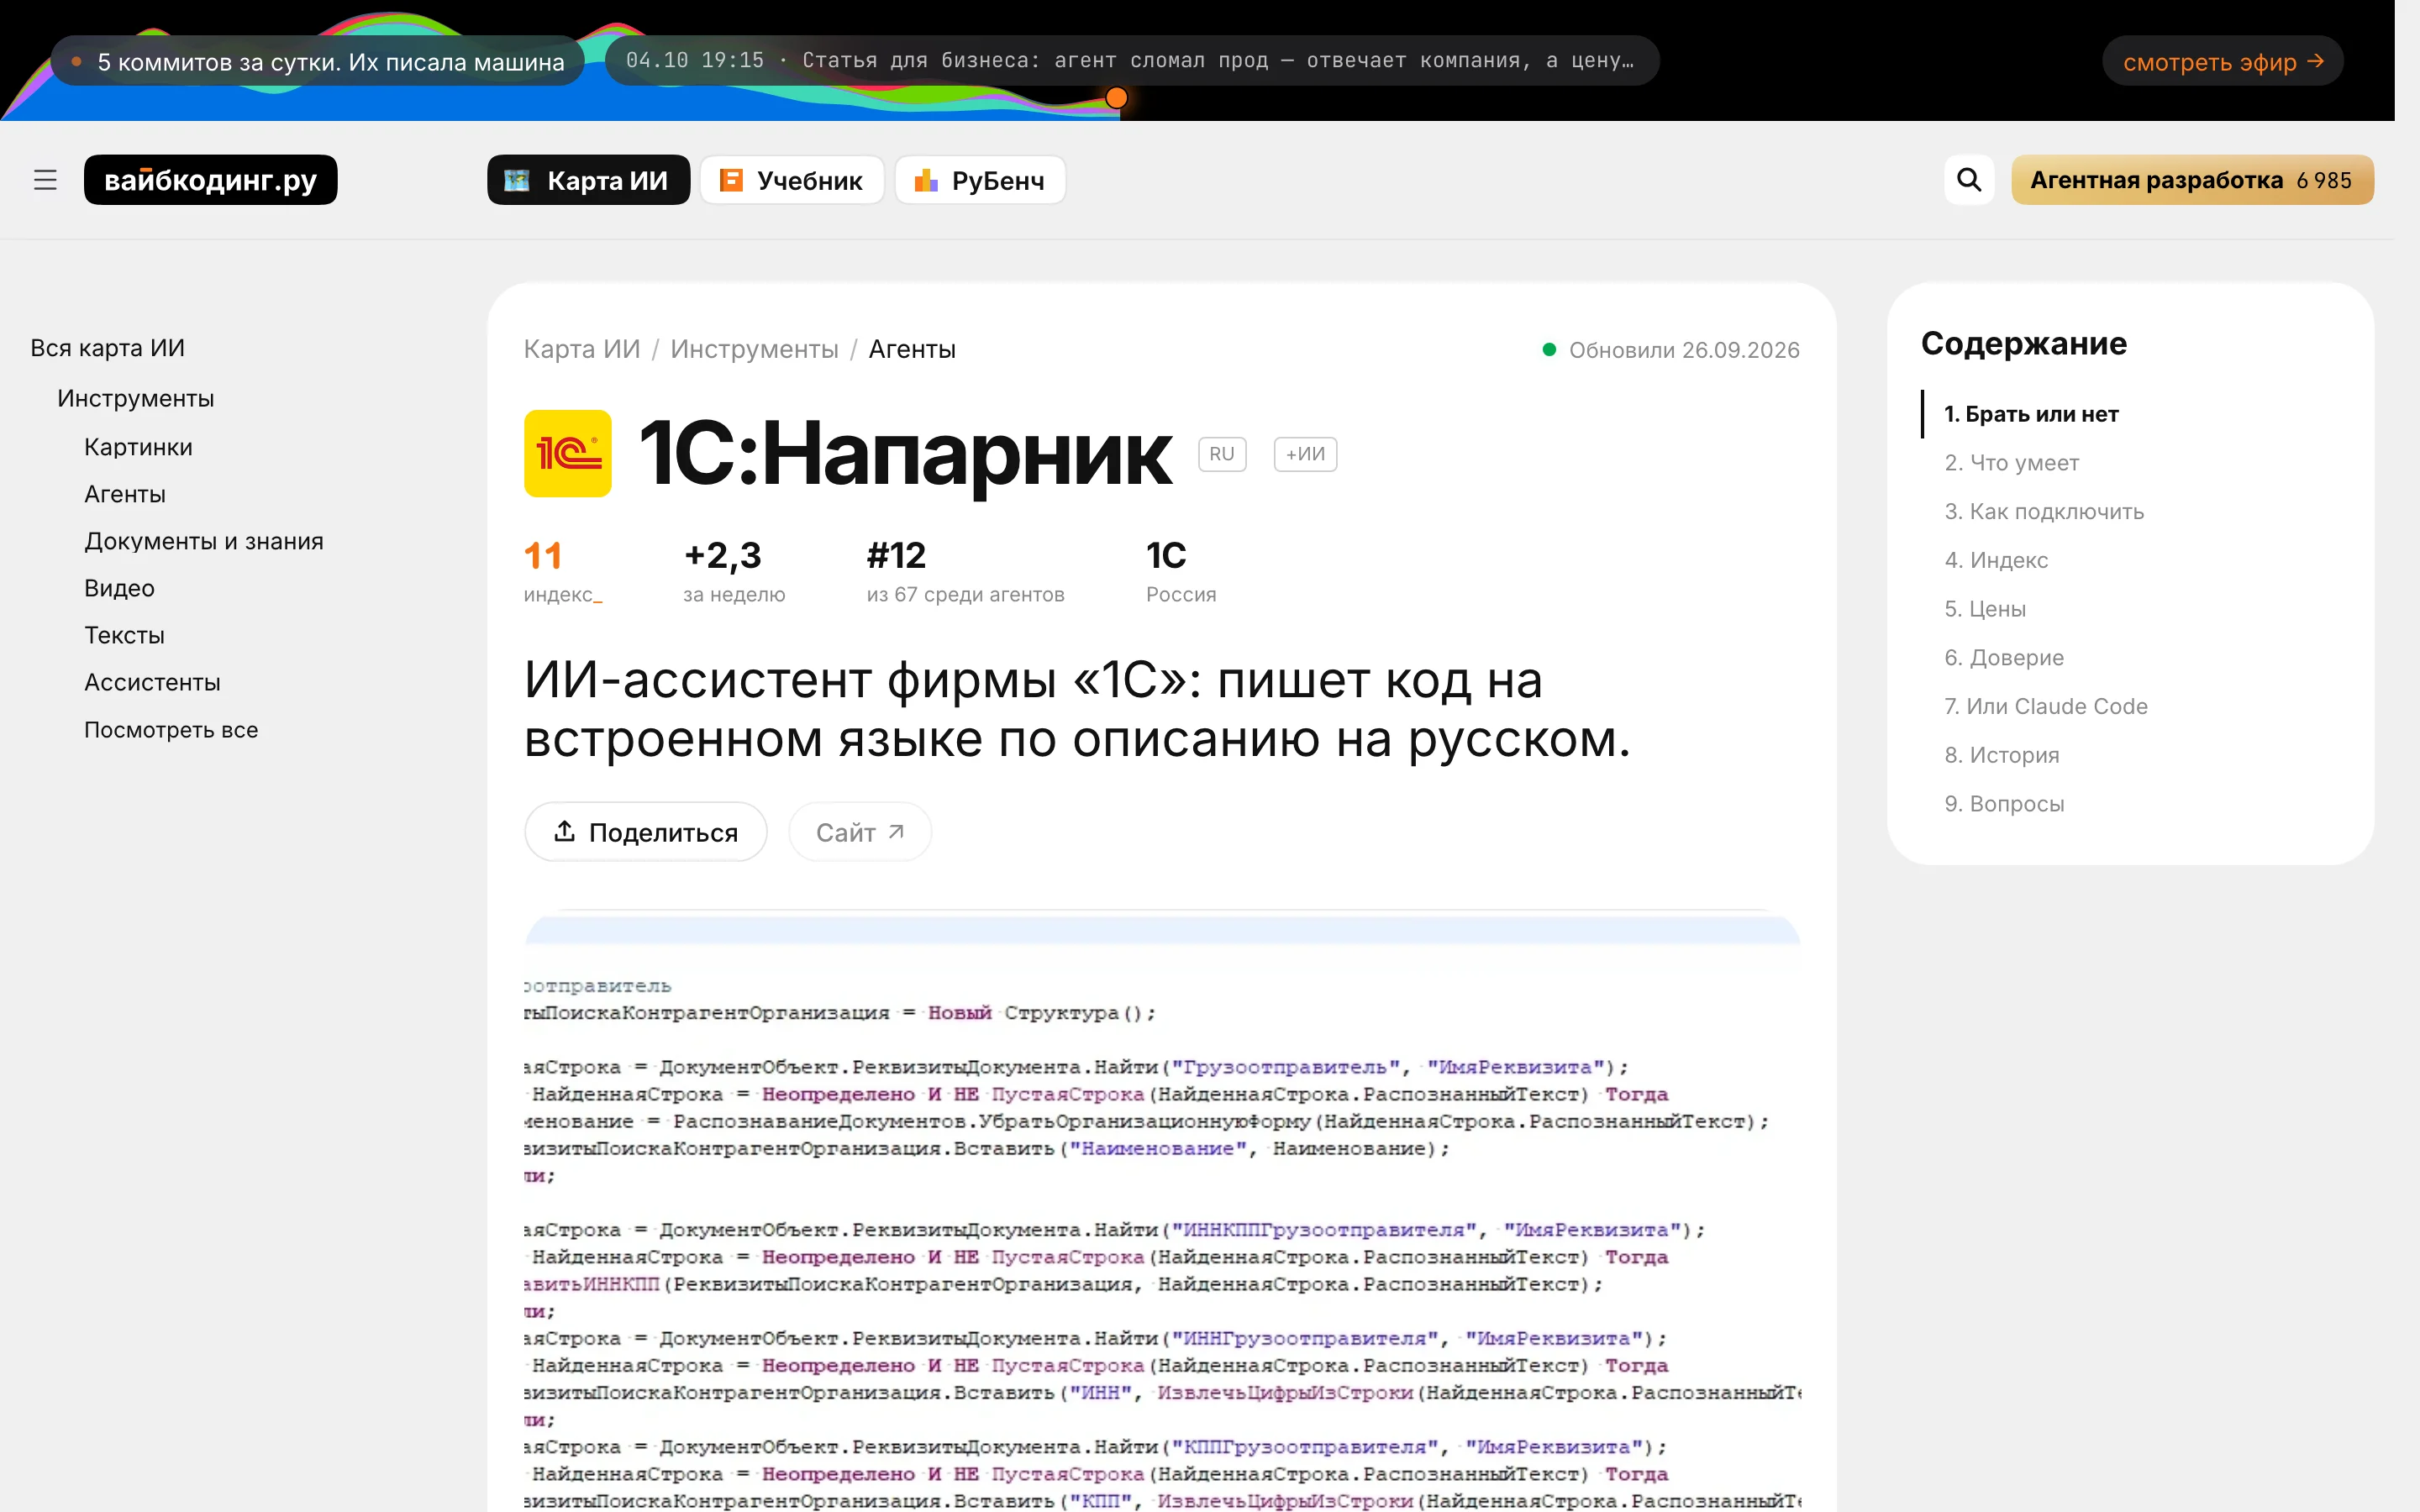This screenshot has width=2420, height=1512.
Task: Click the ИИ-ассистент фирмы «1С» headline
Action: coord(1077,709)
